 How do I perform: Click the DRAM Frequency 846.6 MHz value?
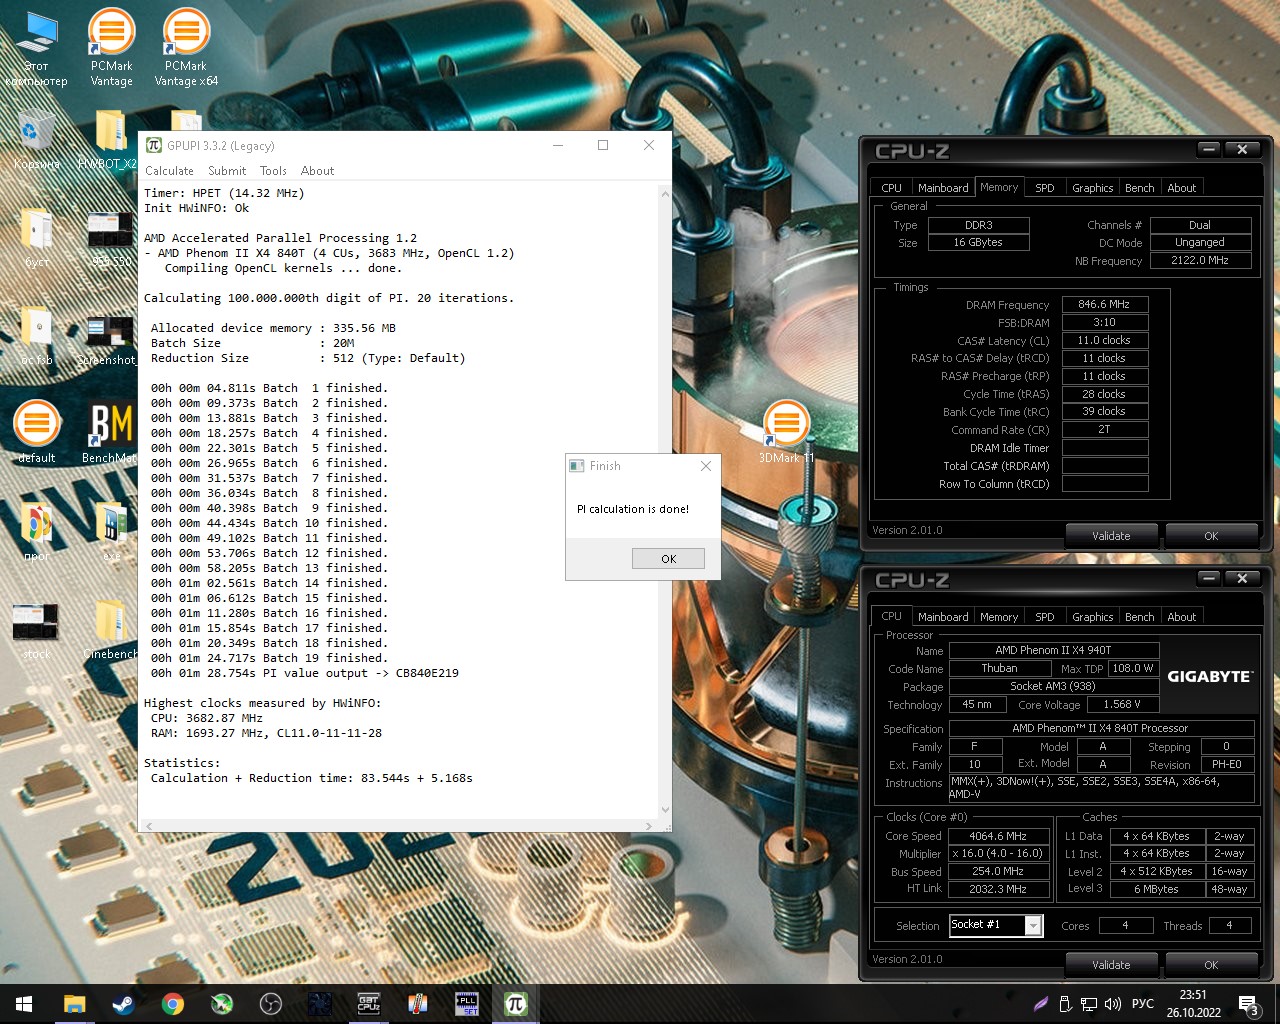tap(1104, 304)
